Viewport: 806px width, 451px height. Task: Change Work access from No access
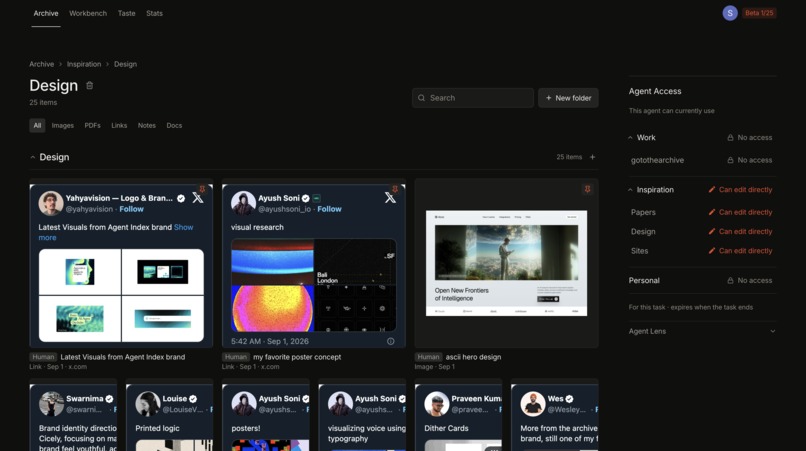(749, 137)
